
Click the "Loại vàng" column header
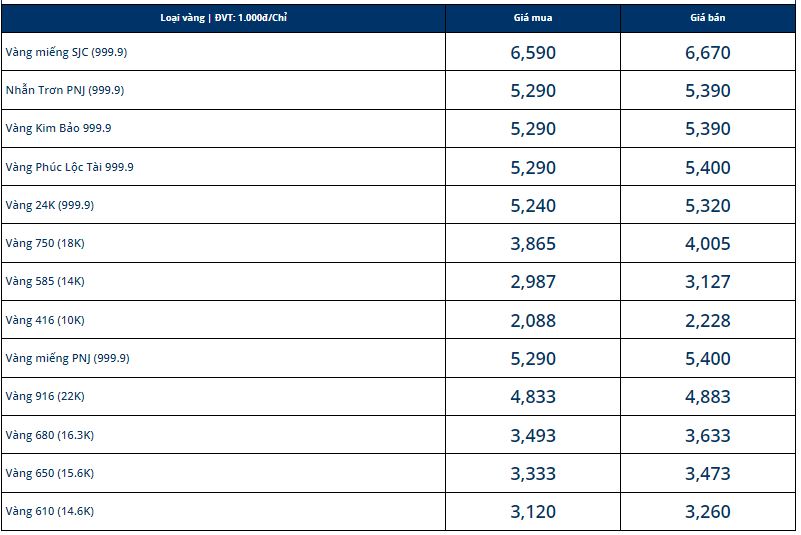pyautogui.click(x=223, y=19)
